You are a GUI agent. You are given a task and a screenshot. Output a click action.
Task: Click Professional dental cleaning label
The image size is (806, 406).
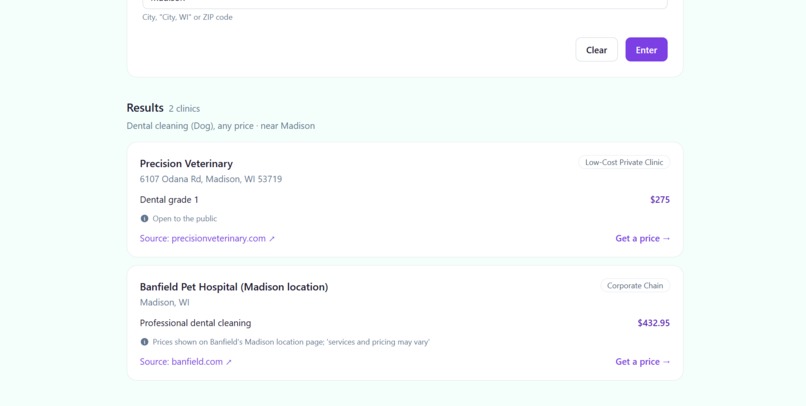[195, 323]
